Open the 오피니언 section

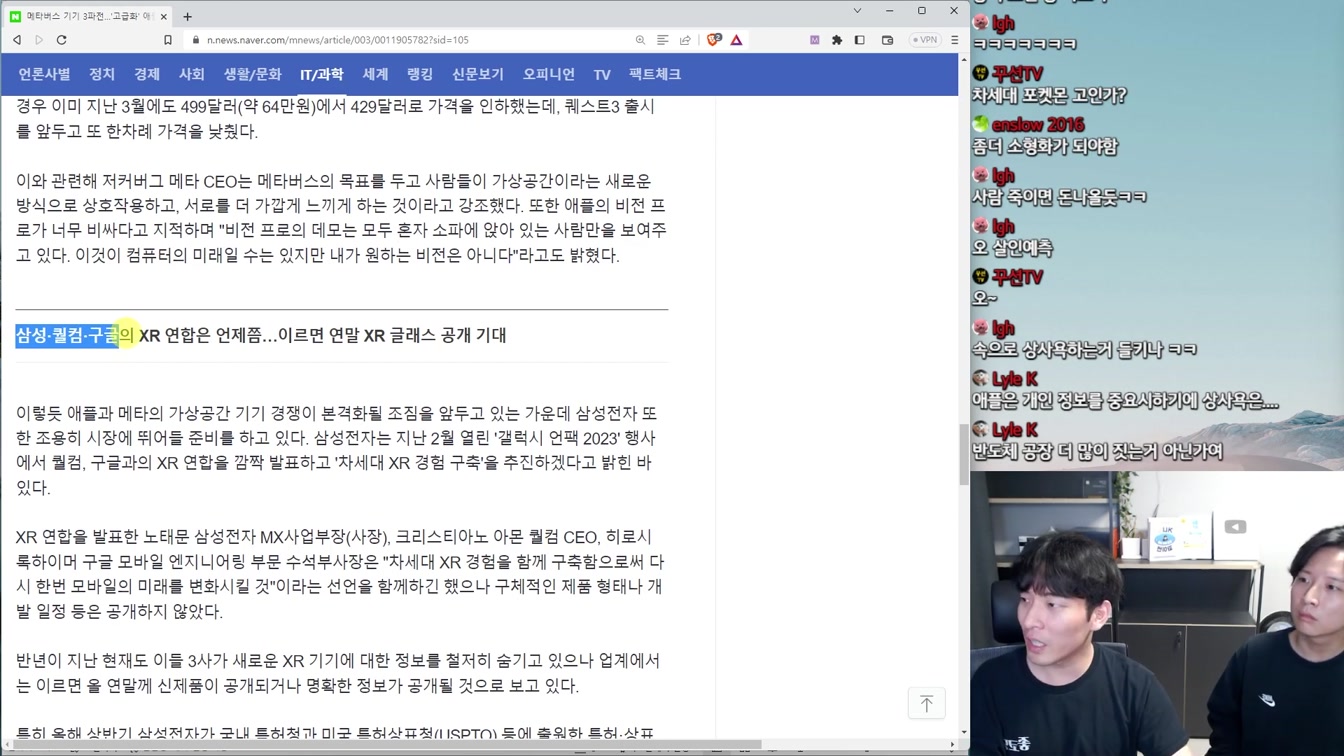(x=549, y=74)
